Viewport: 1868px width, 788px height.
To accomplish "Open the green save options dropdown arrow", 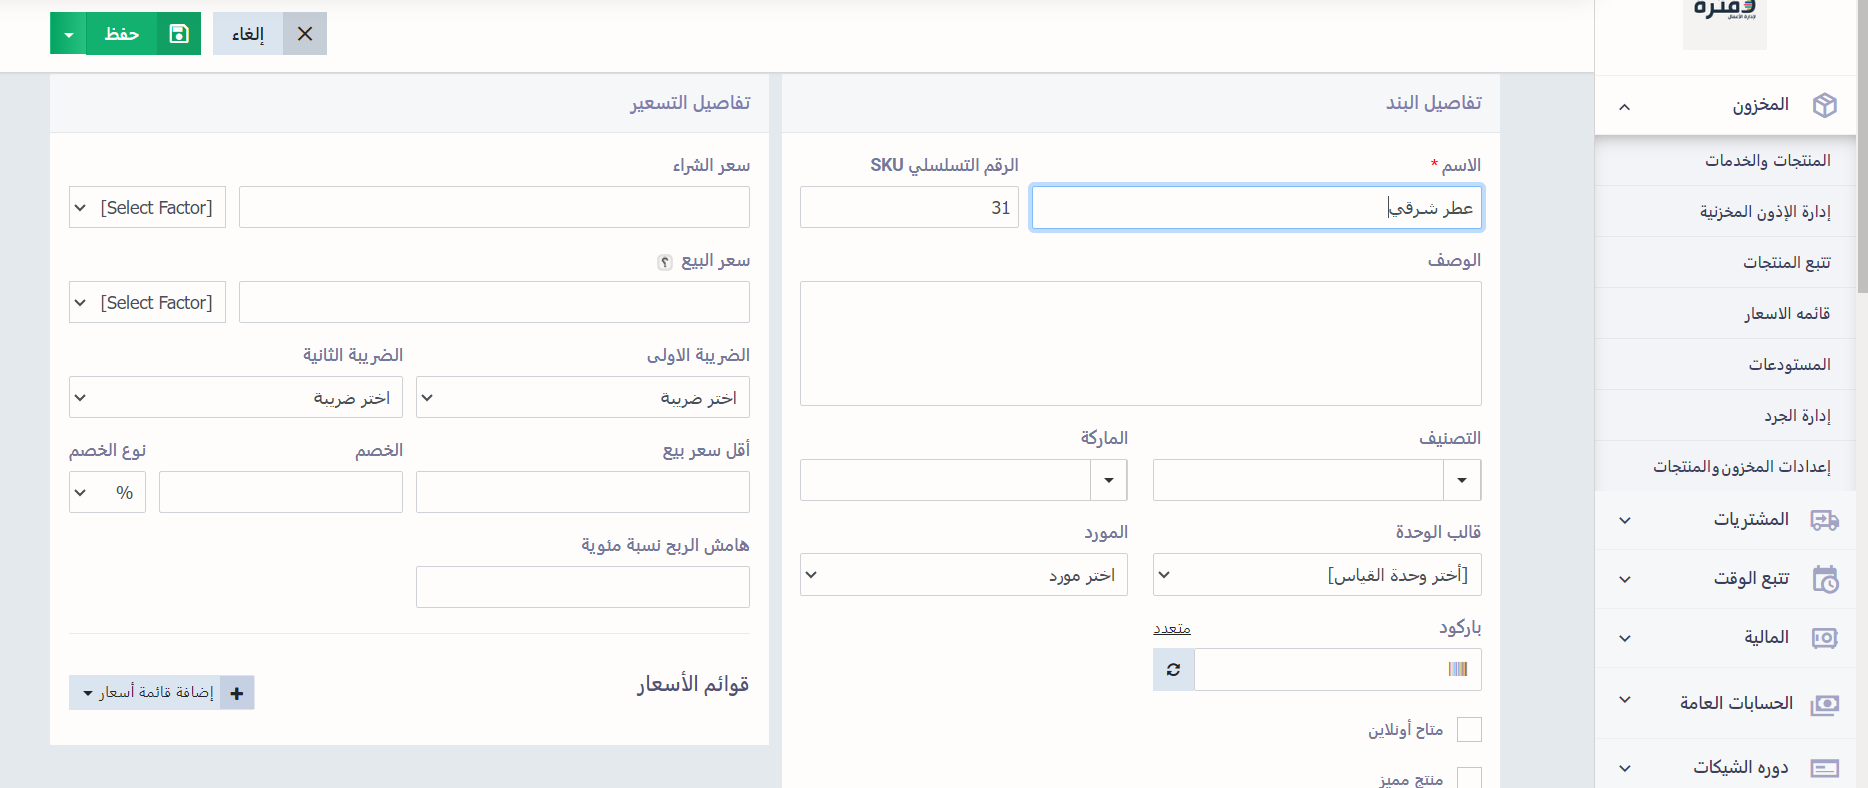I will tap(68, 34).
